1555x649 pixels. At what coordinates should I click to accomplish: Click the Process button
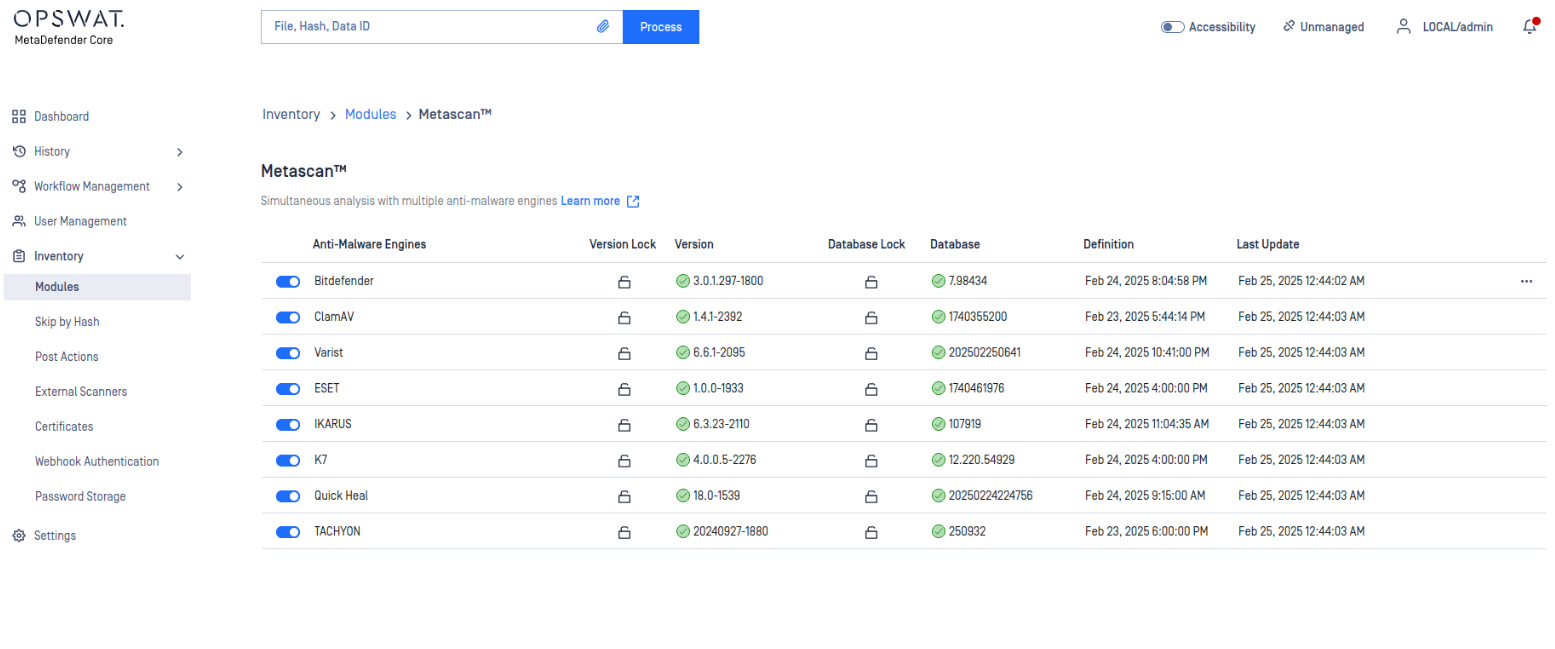[x=661, y=27]
